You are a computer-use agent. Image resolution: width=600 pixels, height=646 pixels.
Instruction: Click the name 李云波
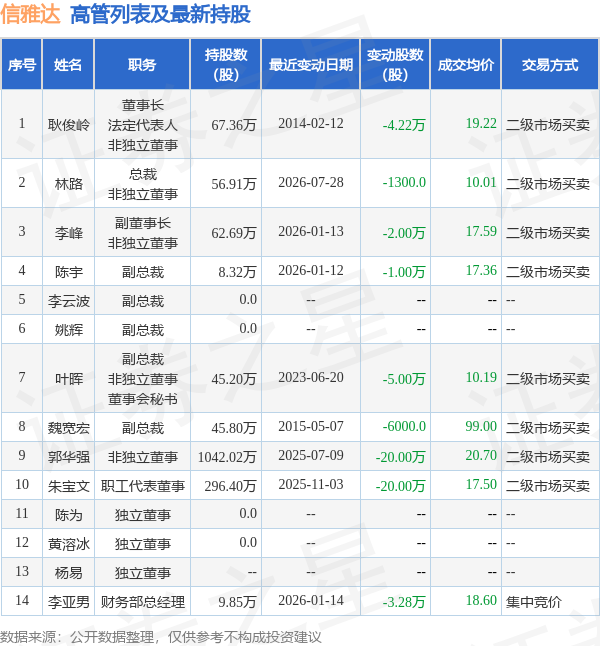click(x=68, y=301)
